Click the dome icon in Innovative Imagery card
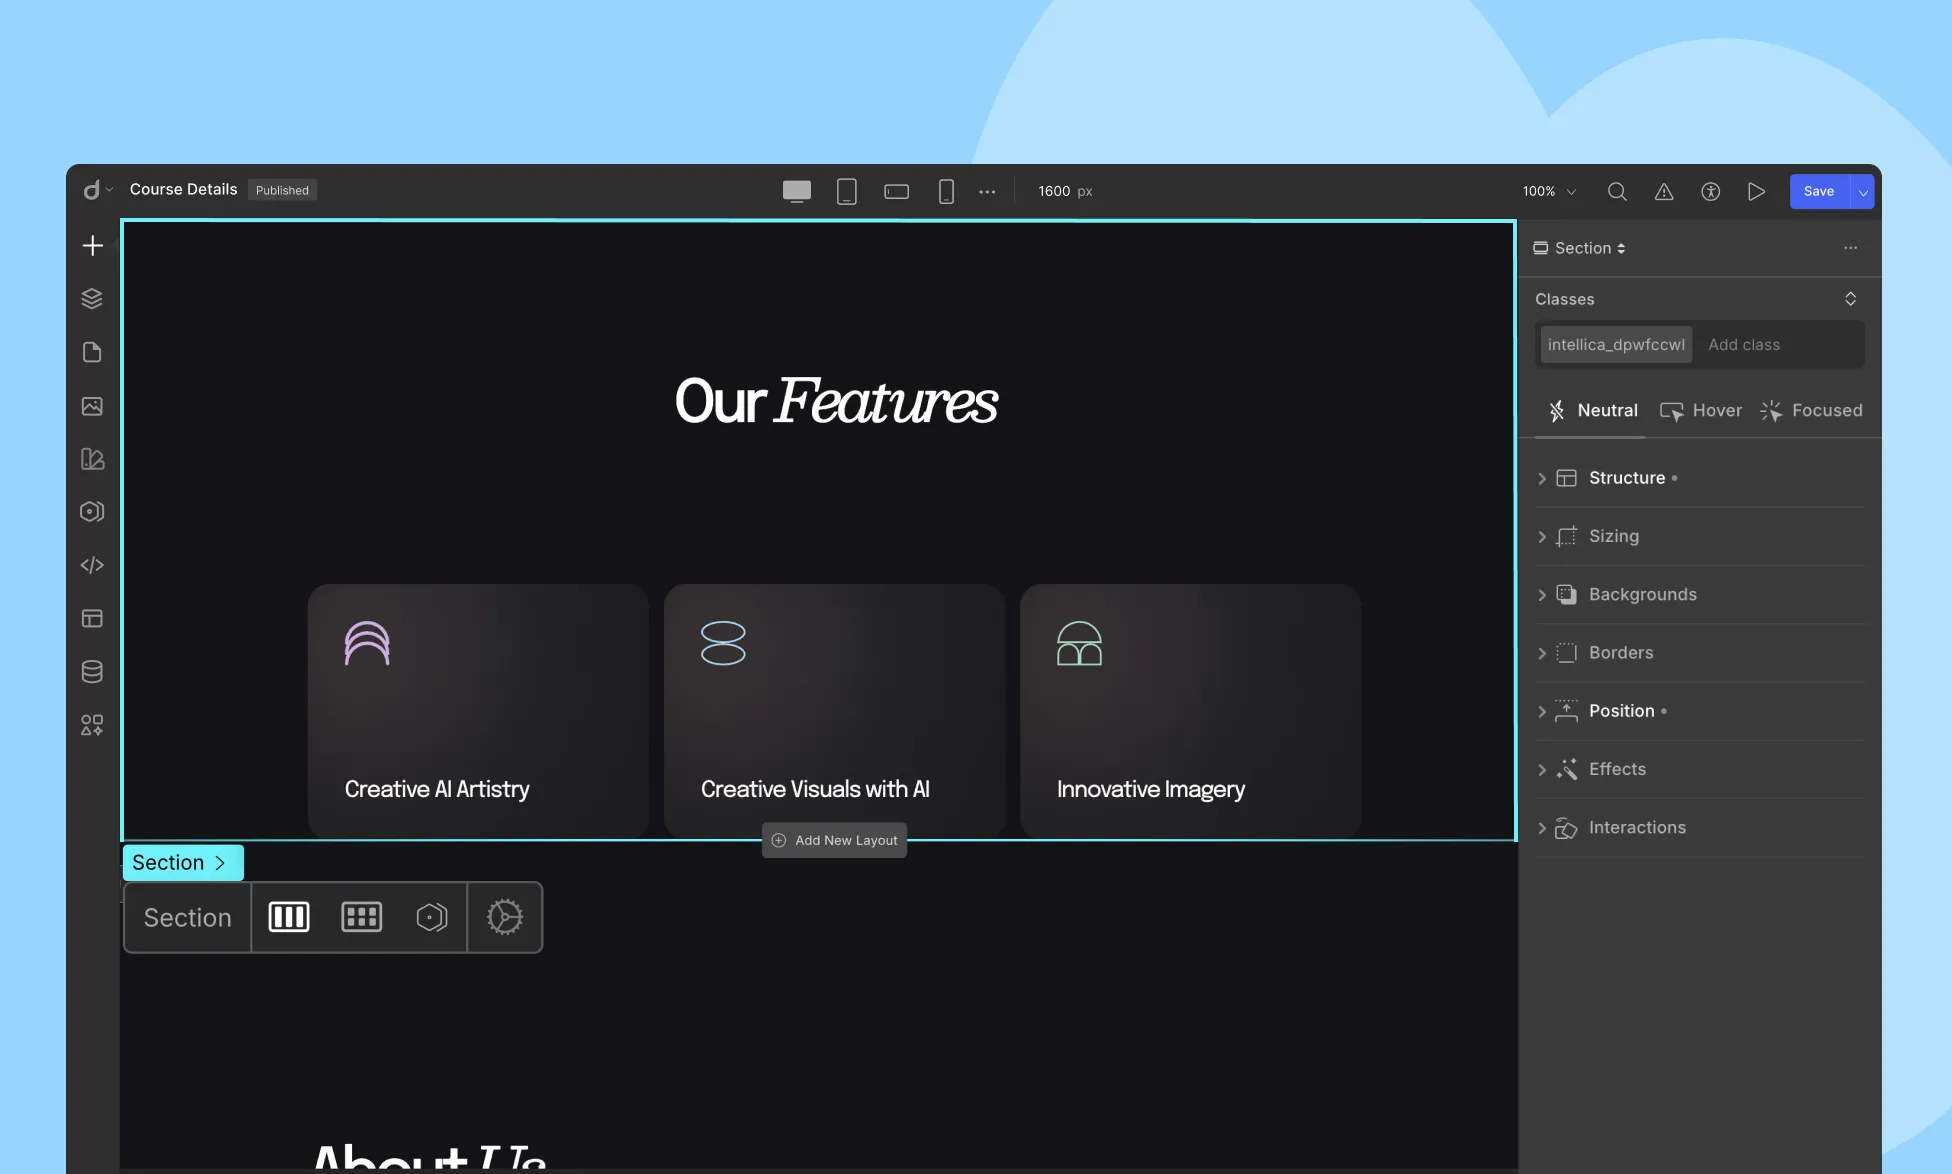The height and width of the screenshot is (1174, 1952). (x=1079, y=643)
